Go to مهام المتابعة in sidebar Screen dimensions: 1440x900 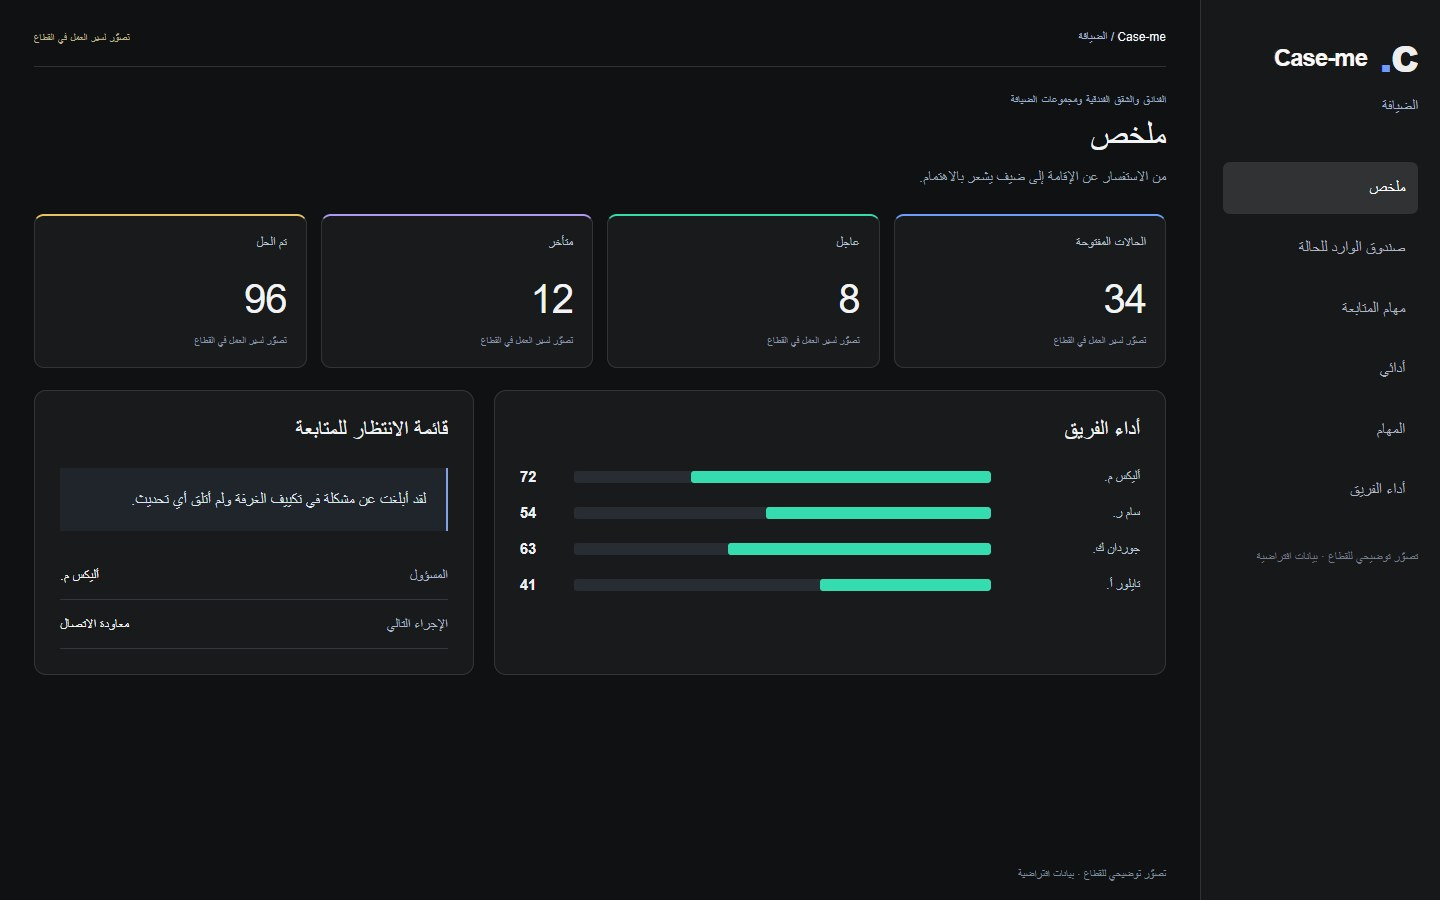click(1320, 308)
